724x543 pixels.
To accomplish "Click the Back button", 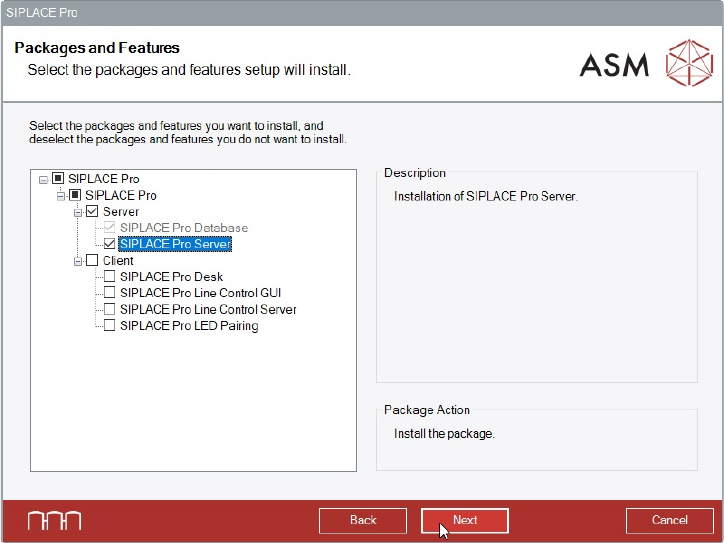I will pos(363,520).
